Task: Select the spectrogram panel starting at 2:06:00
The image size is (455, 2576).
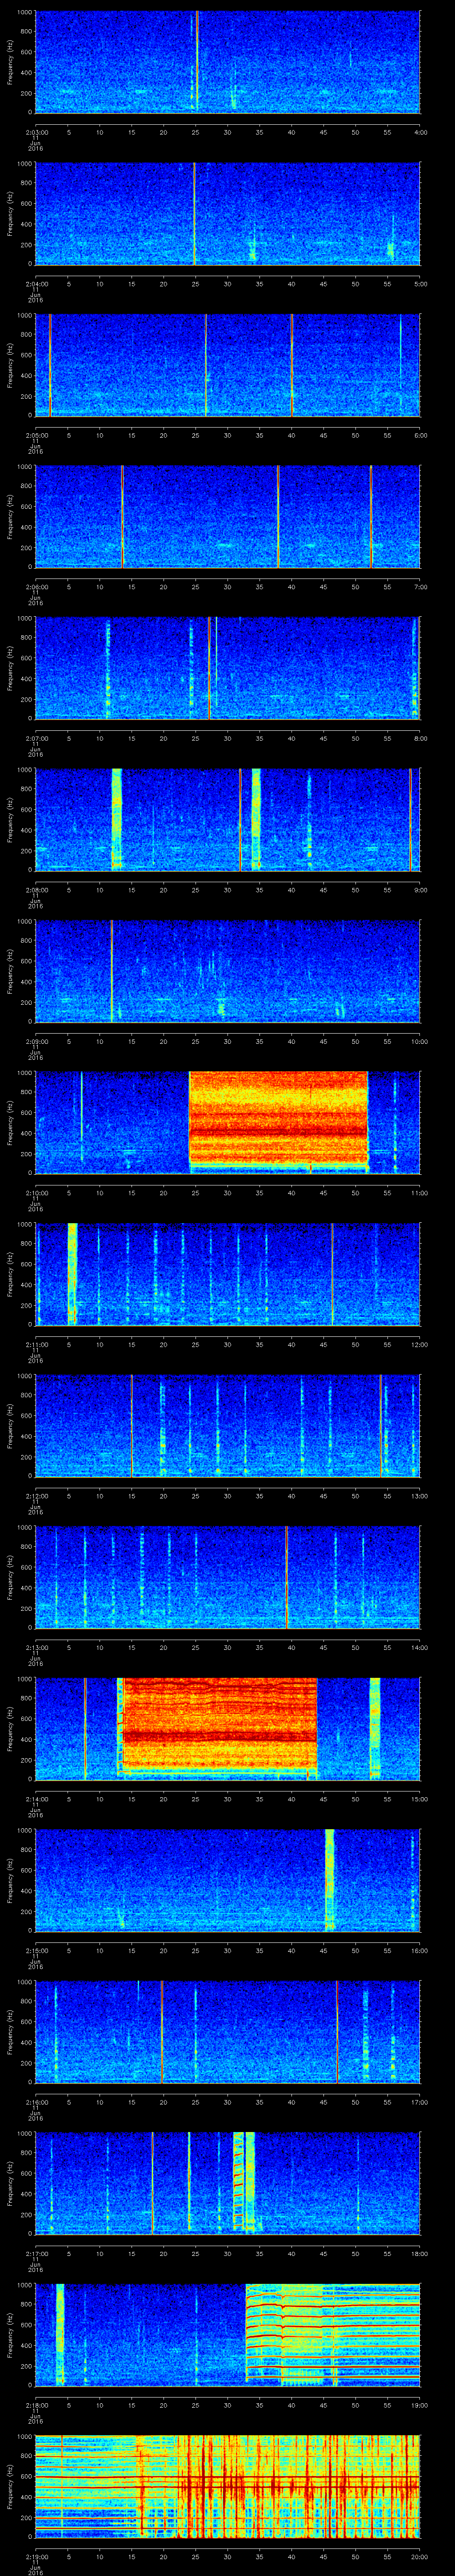Action: coord(228,516)
